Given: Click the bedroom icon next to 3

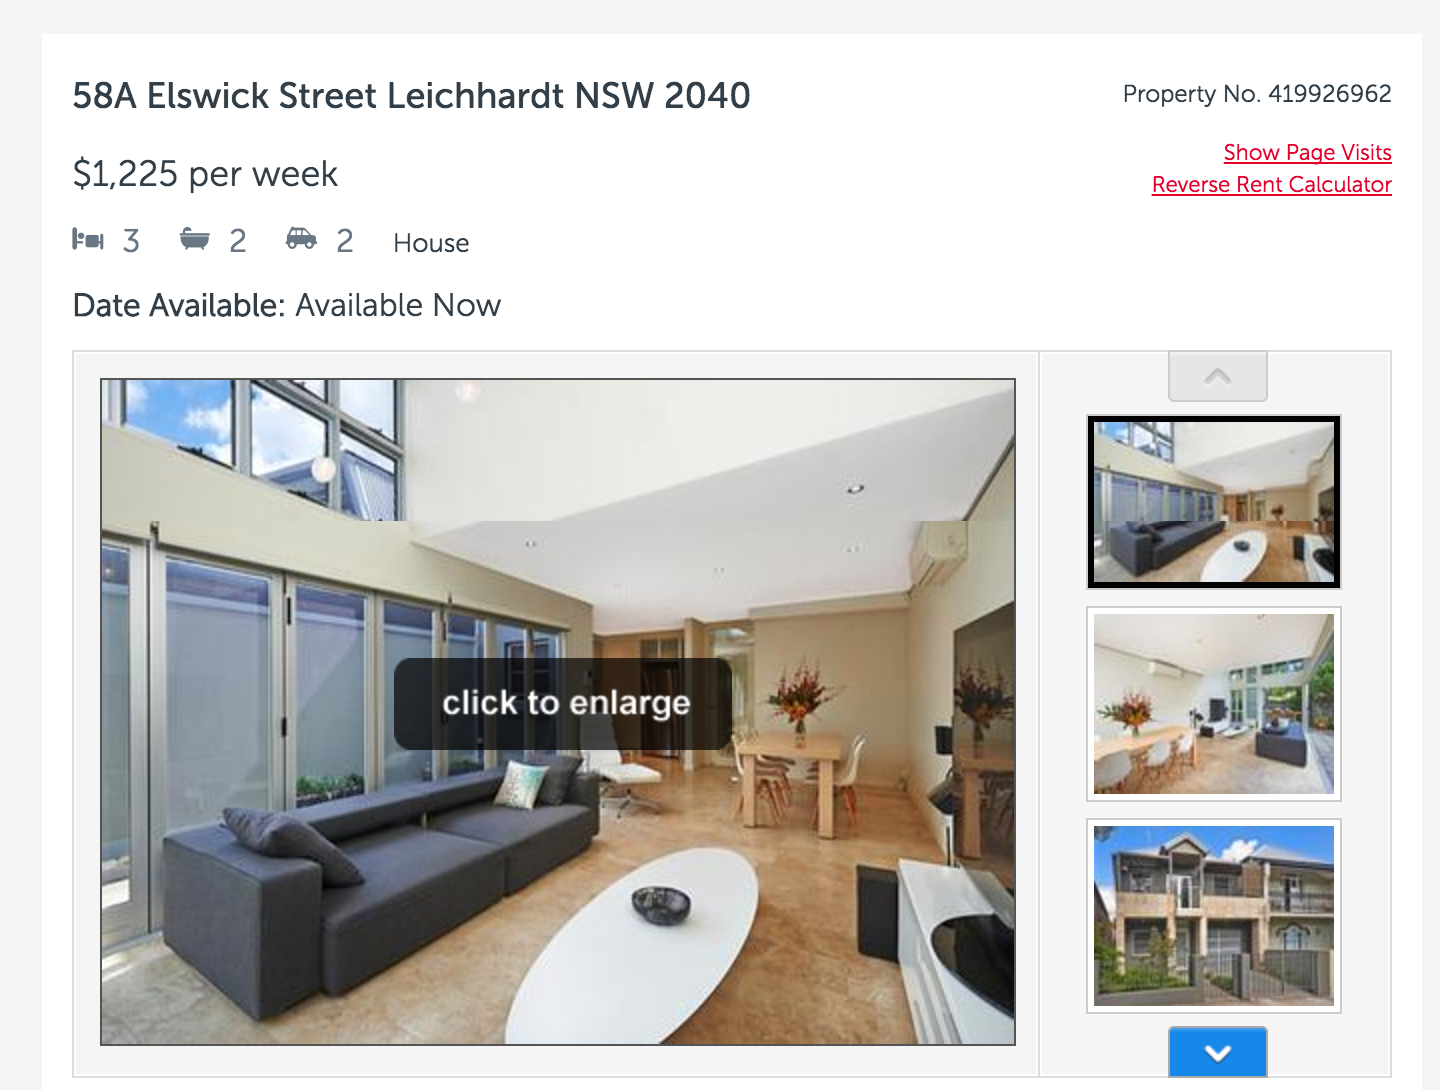Looking at the screenshot, I should click(x=88, y=240).
